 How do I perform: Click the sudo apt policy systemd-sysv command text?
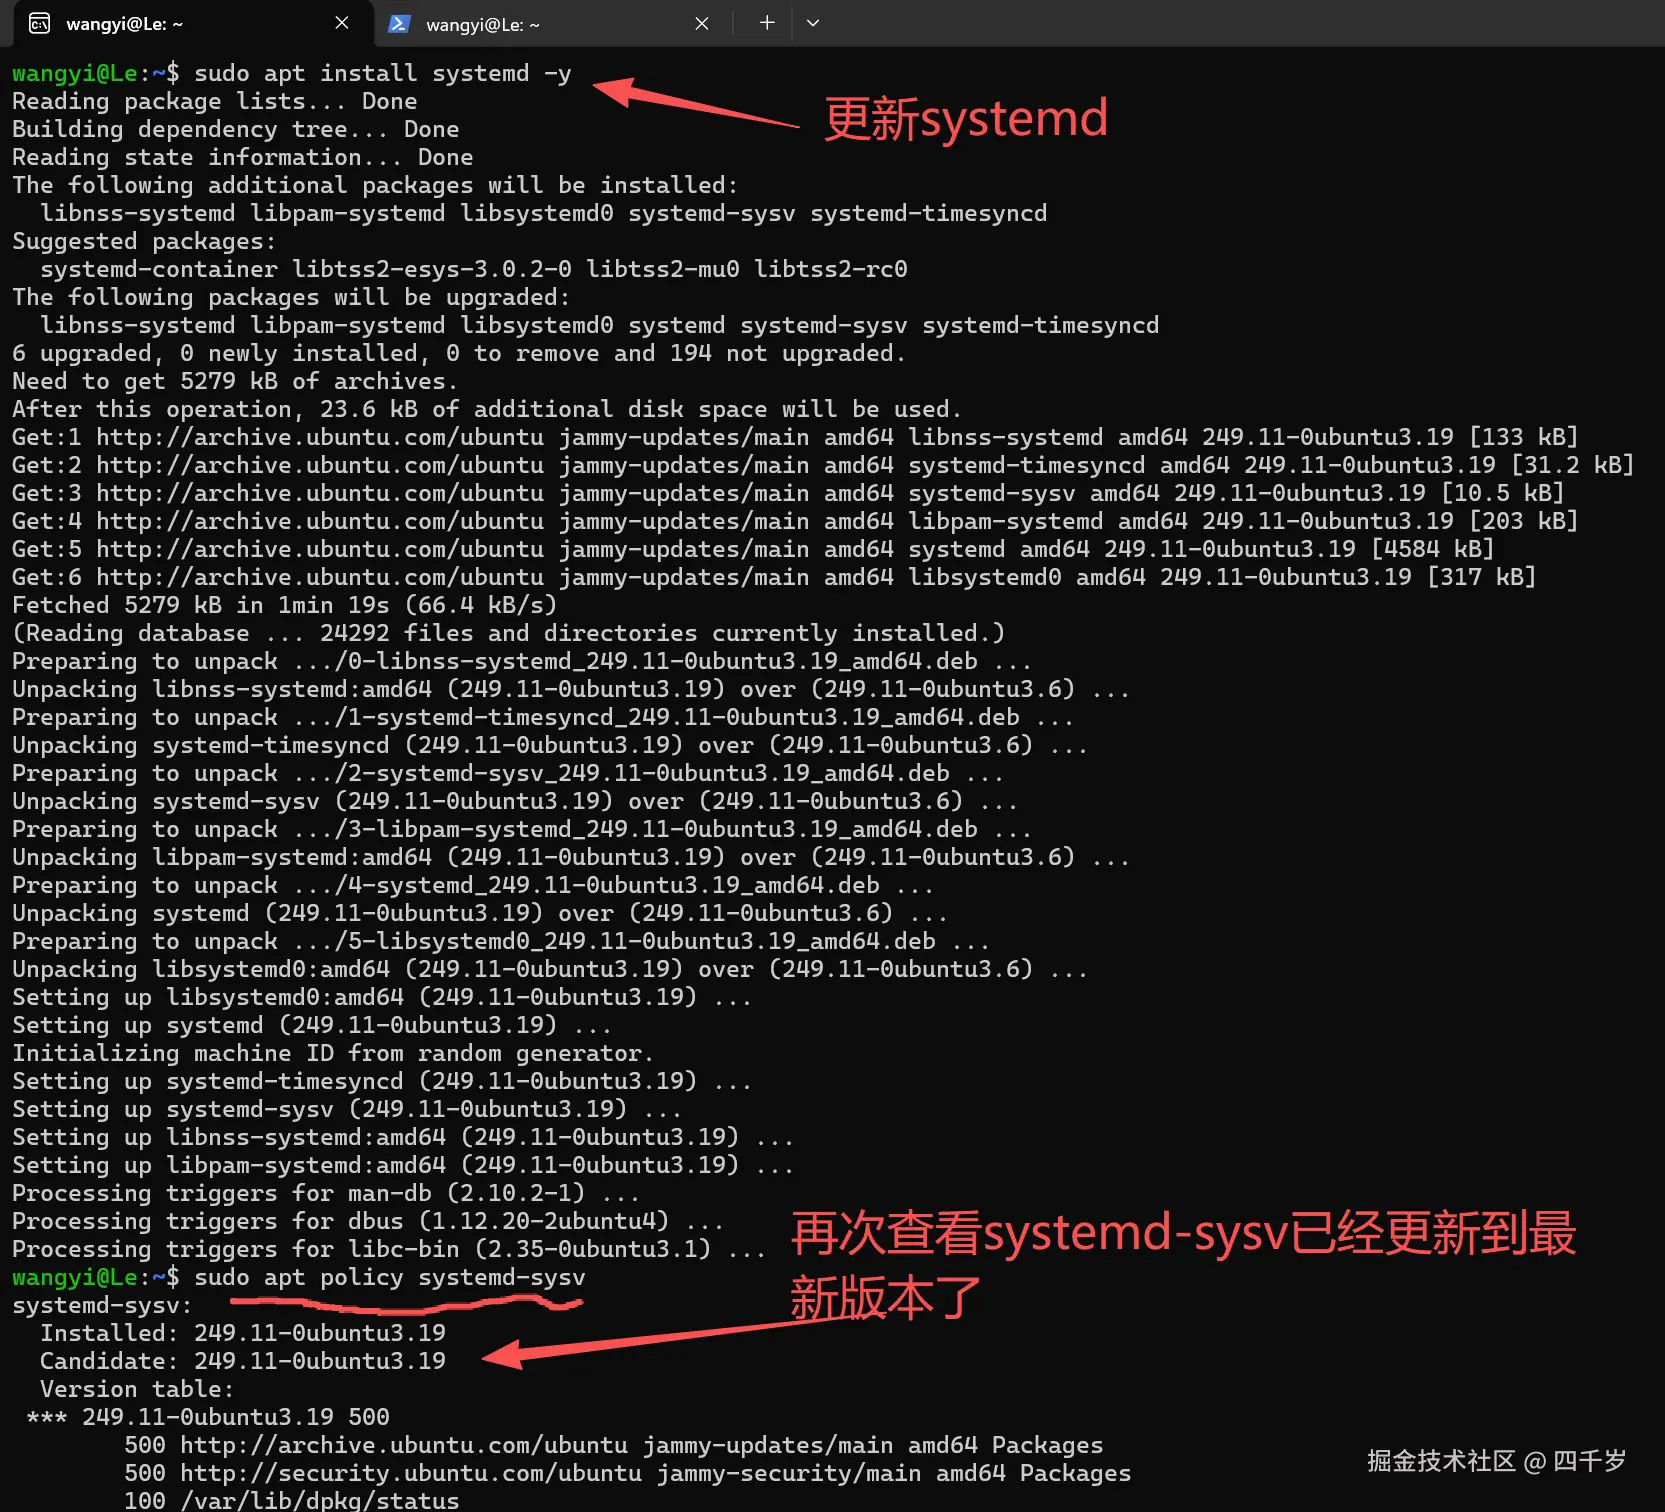[389, 1277]
